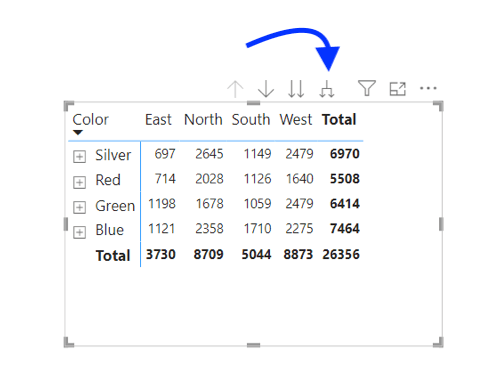Screen dimensions: 502x373
Task: Click Red South value 1126
Action: pos(257,179)
